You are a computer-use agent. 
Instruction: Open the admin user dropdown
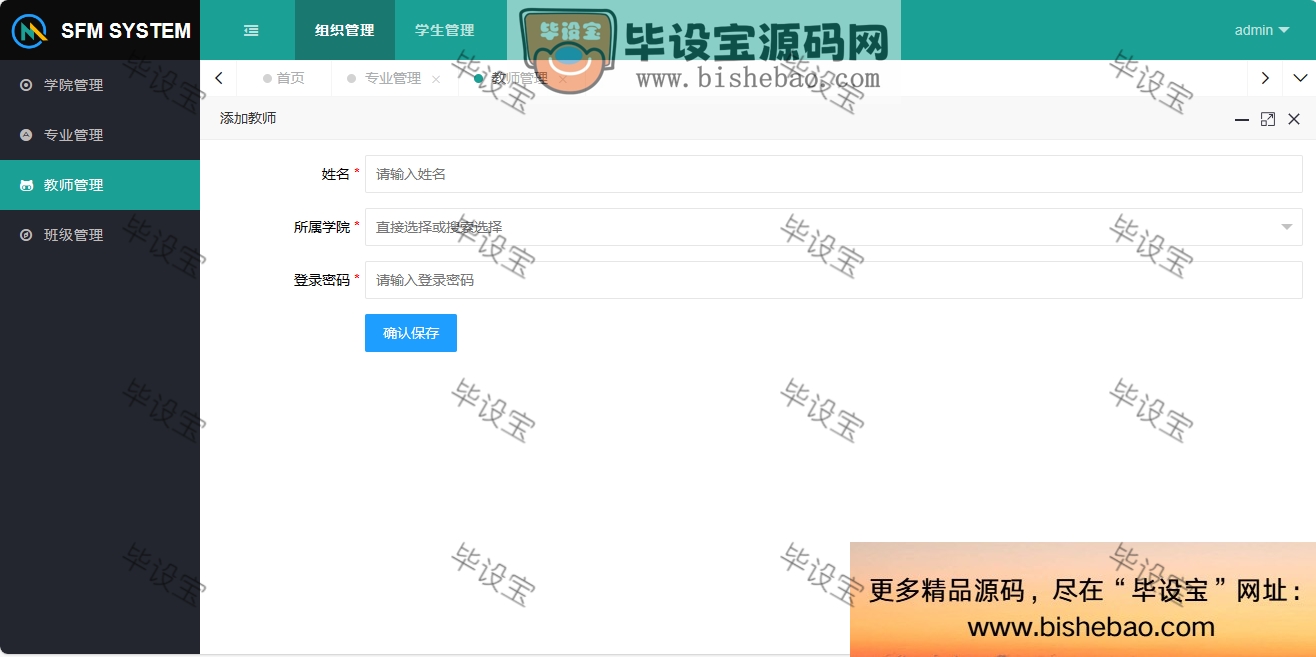click(1261, 30)
